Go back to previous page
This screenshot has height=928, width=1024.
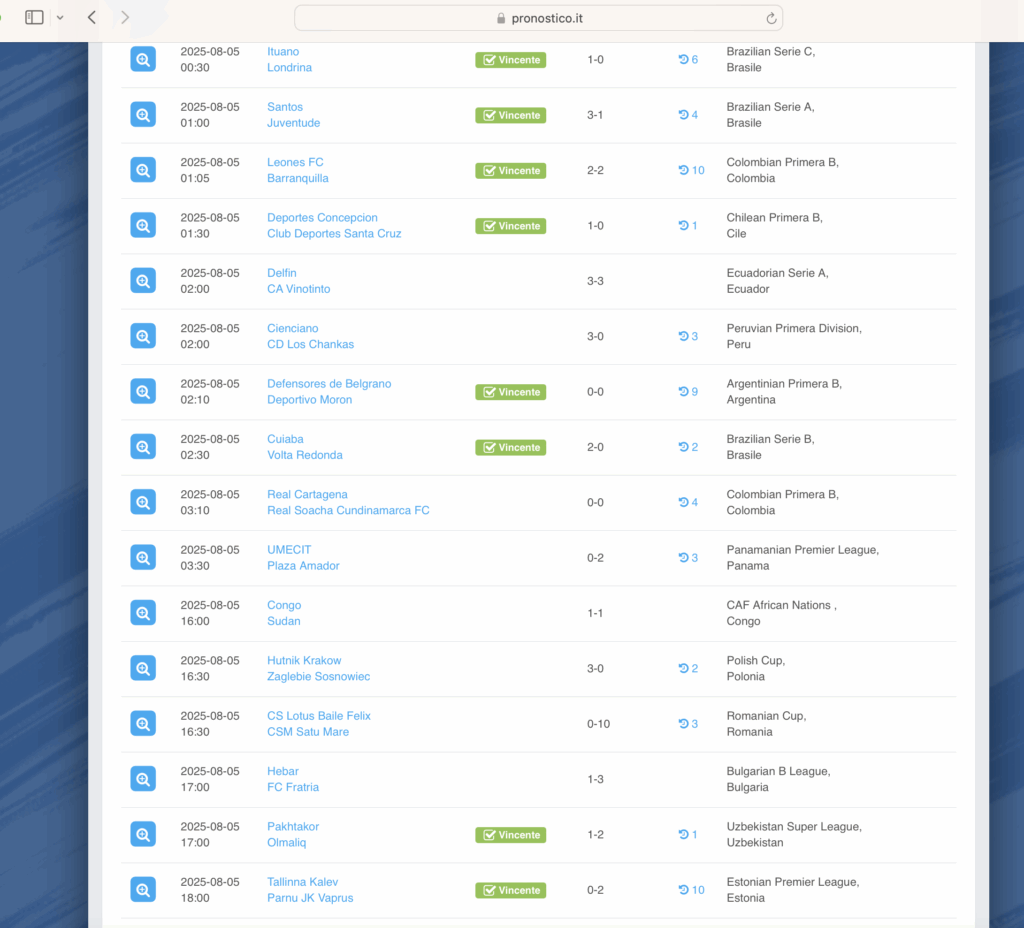[x=92, y=18]
